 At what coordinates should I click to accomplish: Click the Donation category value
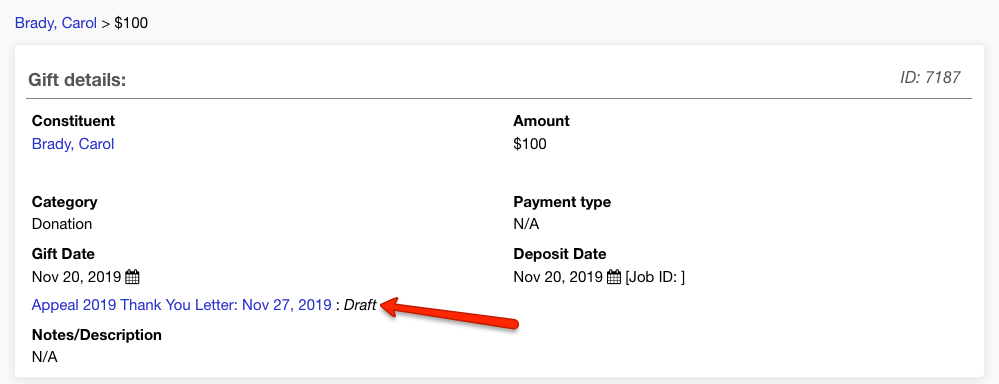click(62, 224)
